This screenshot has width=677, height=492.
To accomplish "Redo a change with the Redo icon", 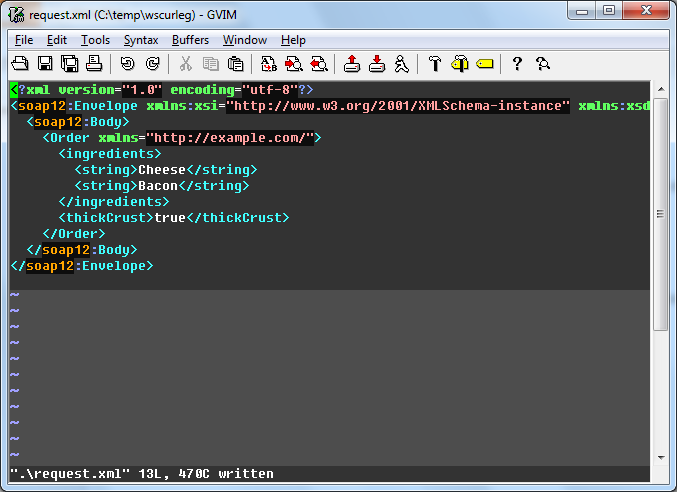I will 152,64.
